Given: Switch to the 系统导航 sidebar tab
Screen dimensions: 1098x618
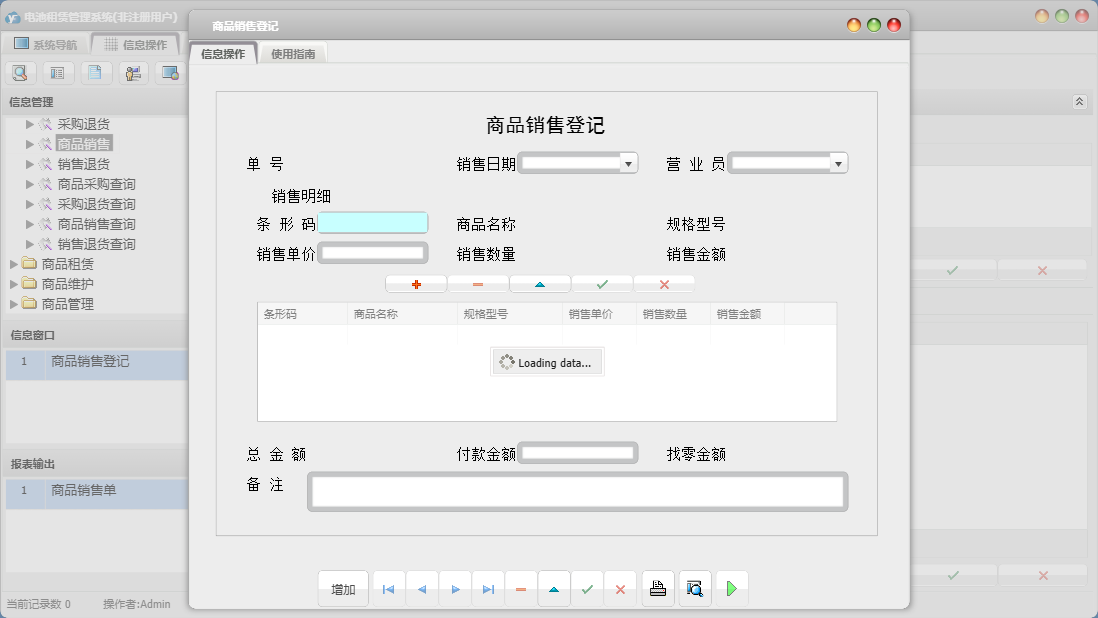Looking at the screenshot, I should (x=47, y=43).
